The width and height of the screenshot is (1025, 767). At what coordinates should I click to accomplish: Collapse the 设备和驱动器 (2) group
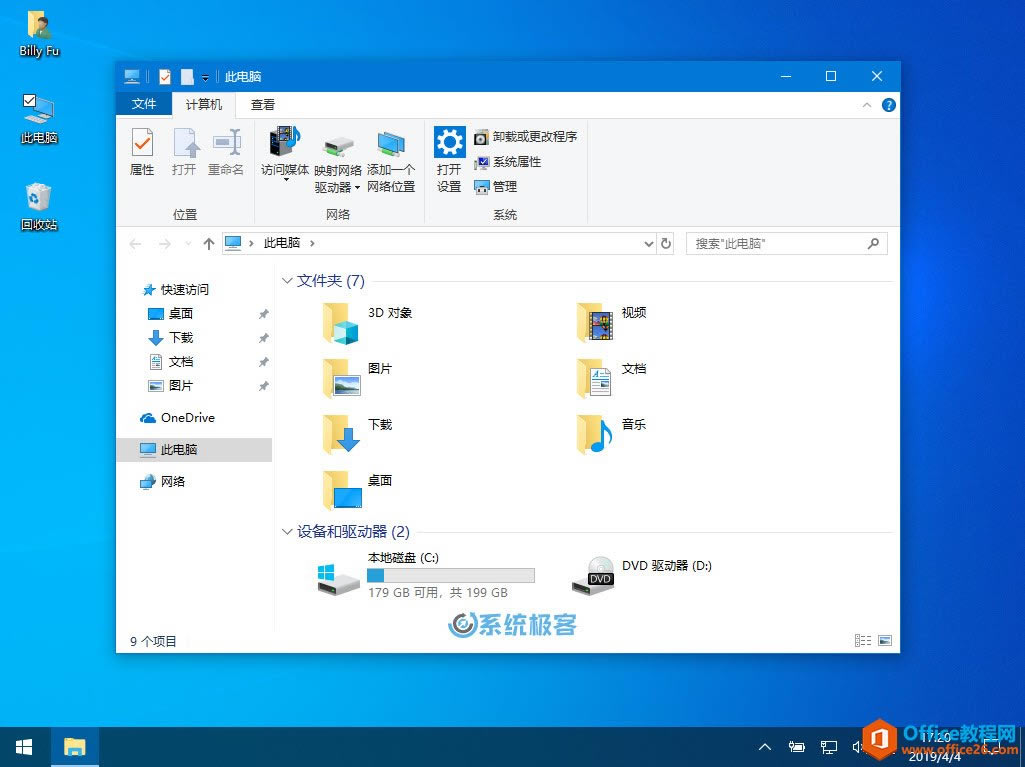286,532
